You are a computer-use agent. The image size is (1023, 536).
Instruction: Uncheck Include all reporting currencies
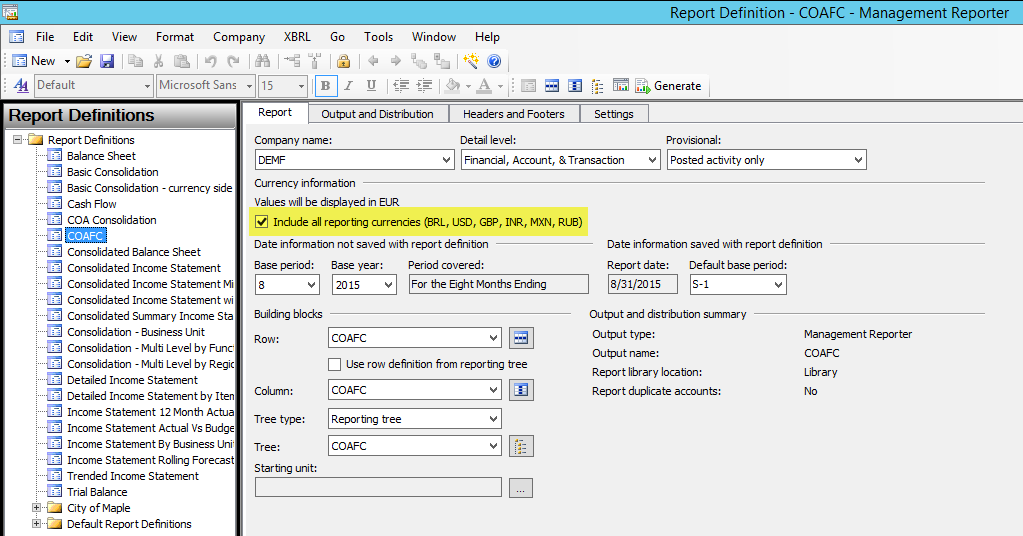(x=262, y=221)
